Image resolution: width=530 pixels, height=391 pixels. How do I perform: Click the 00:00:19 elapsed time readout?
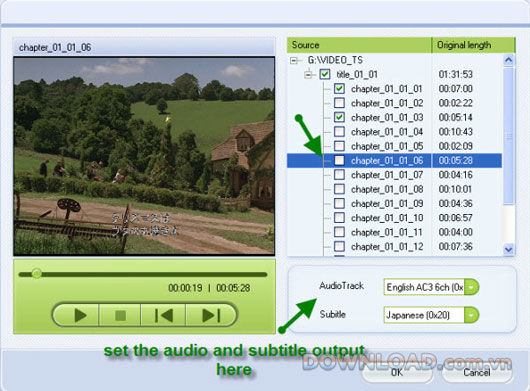[x=185, y=288]
